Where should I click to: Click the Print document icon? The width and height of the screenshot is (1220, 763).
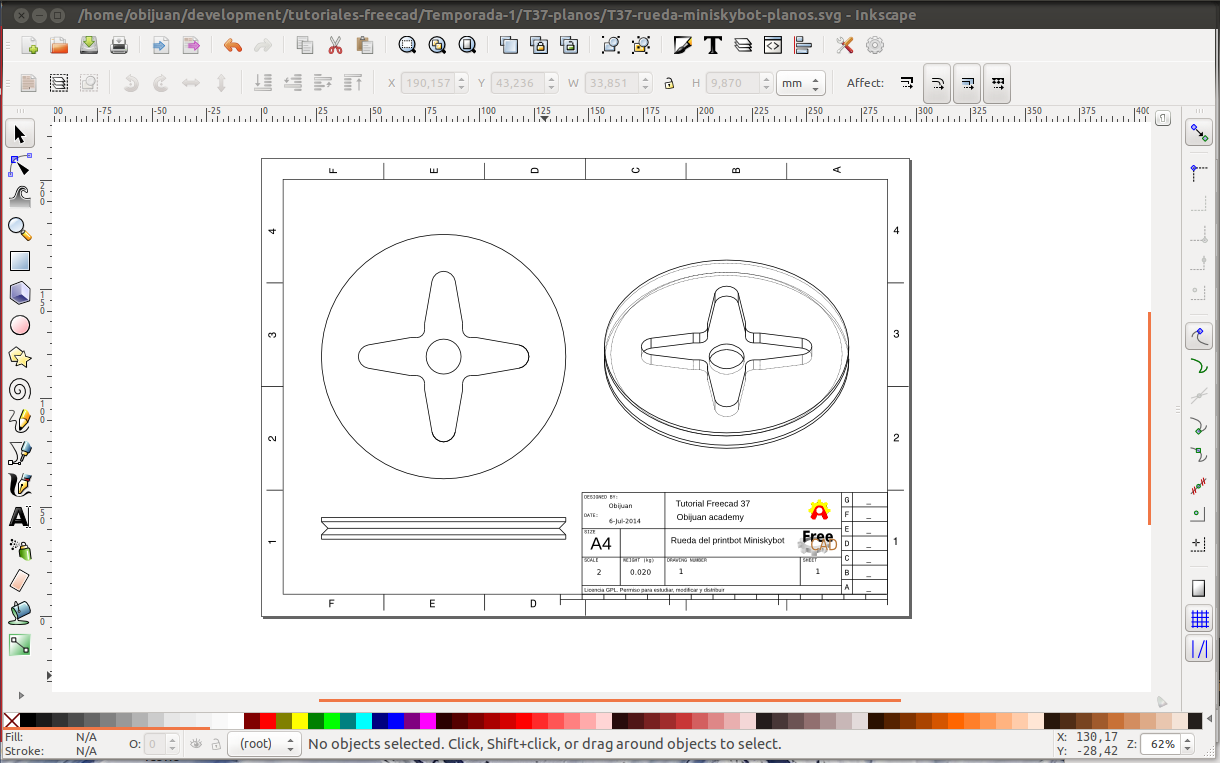pyautogui.click(x=119, y=45)
